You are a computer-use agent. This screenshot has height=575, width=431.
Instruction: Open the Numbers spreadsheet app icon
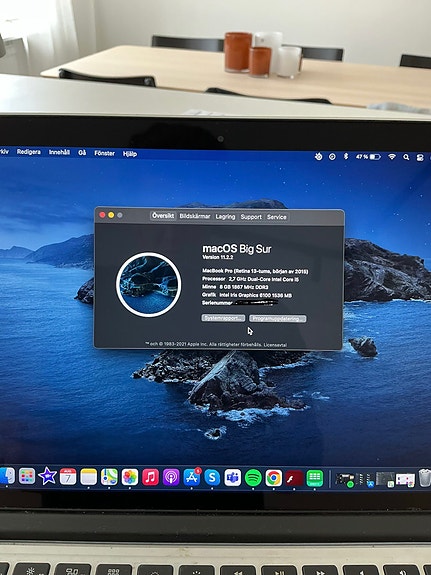coord(315,478)
